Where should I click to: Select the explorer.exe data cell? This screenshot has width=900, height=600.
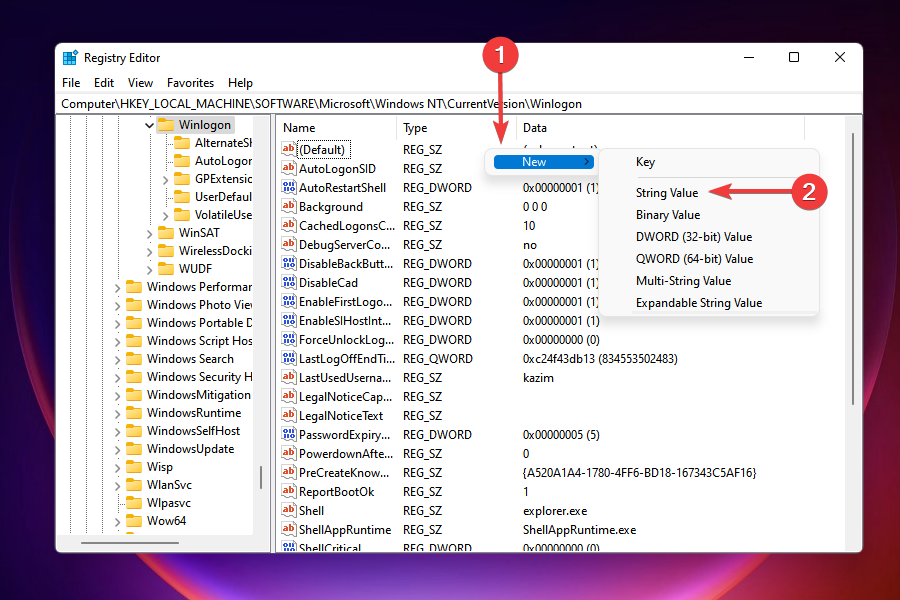coord(555,510)
